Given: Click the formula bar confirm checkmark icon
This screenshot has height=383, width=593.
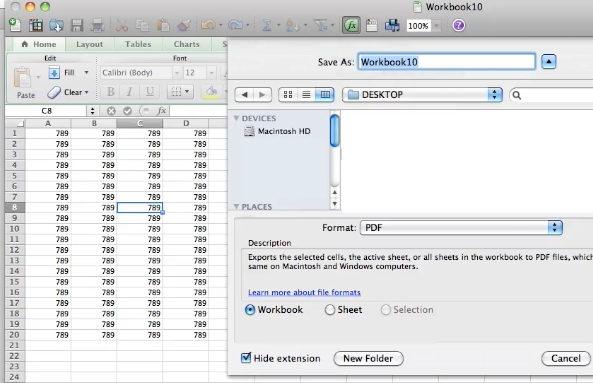Looking at the screenshot, I should tap(127, 111).
